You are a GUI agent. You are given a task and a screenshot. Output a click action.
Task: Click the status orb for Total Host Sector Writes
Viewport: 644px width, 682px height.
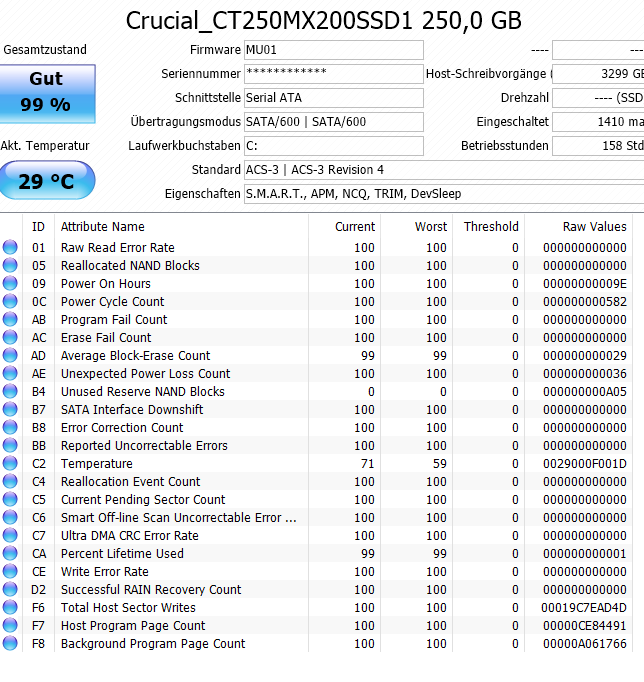10,607
